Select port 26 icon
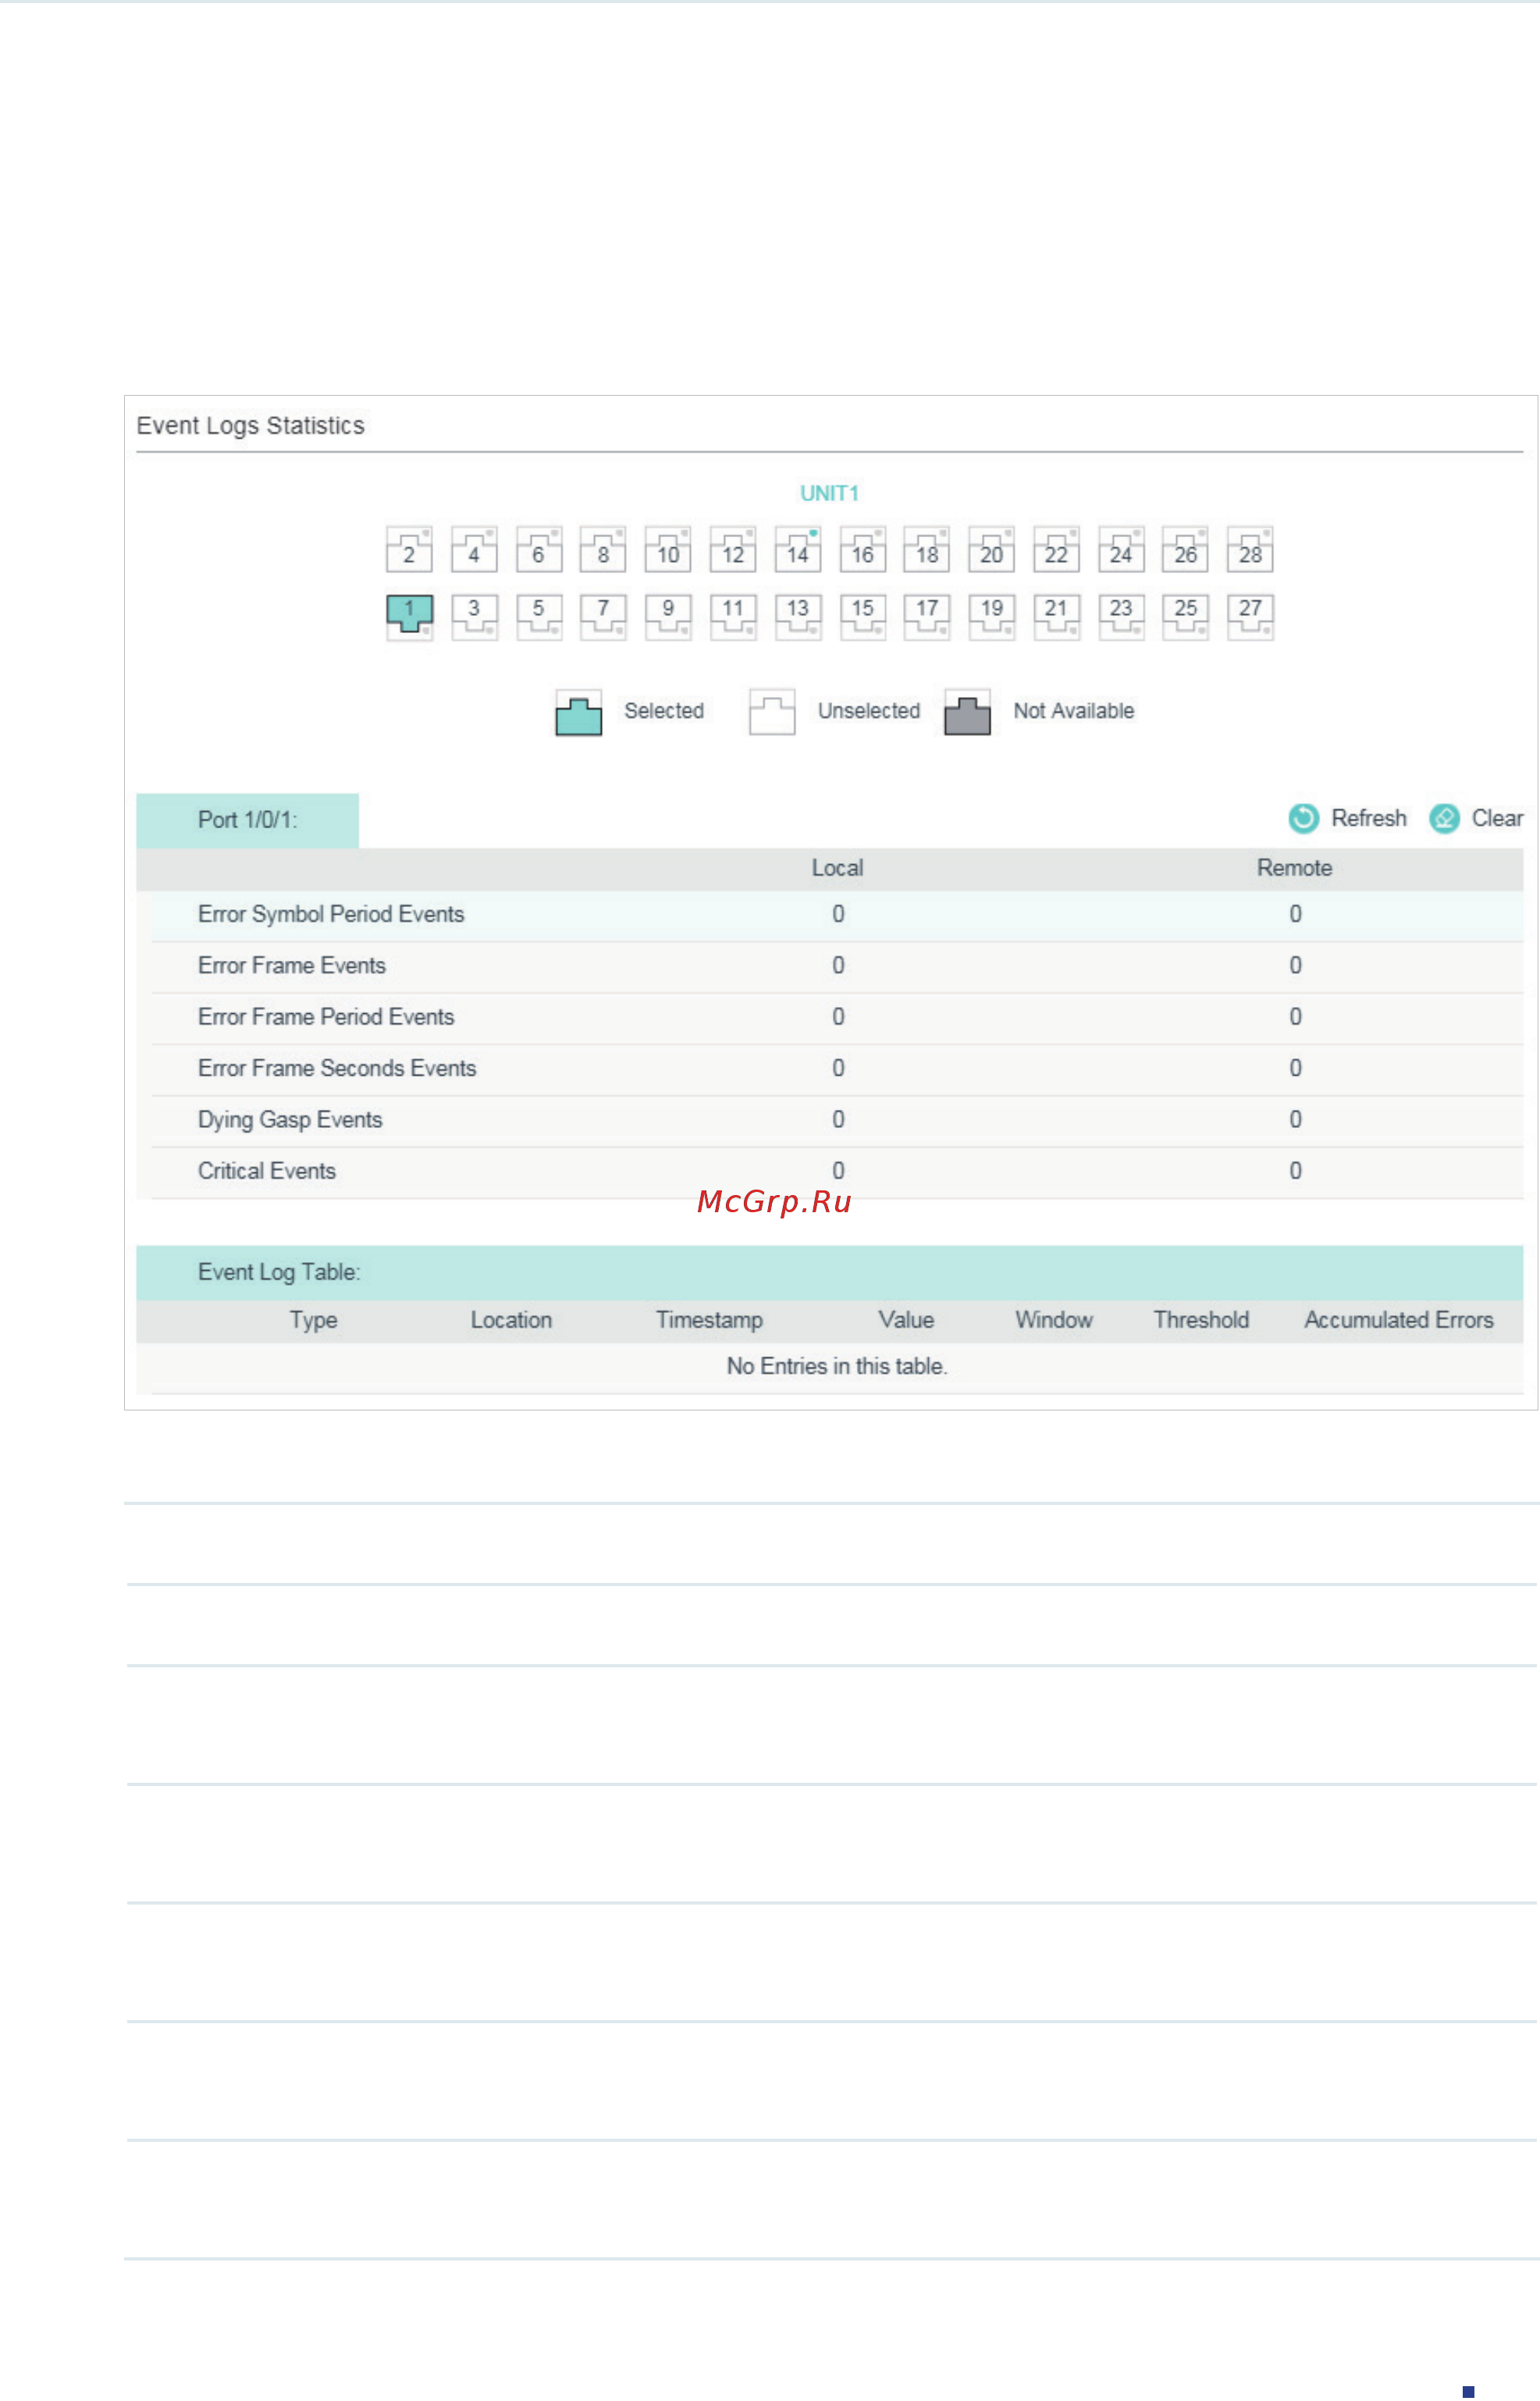The image size is (1540, 2401). click(x=1186, y=549)
